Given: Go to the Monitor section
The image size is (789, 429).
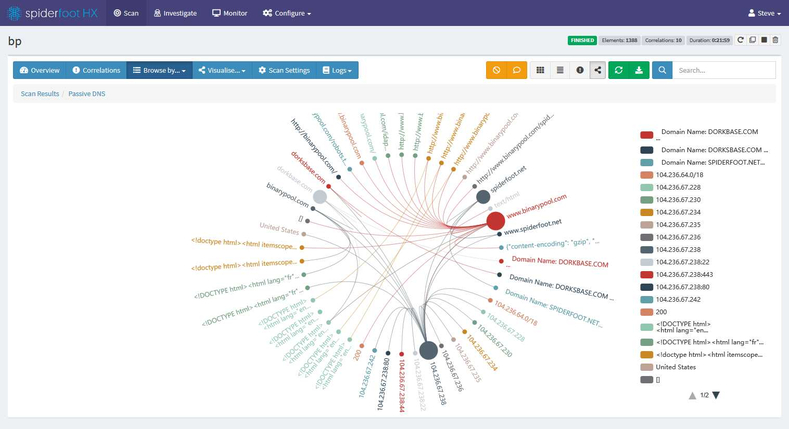Looking at the screenshot, I should tap(229, 13).
